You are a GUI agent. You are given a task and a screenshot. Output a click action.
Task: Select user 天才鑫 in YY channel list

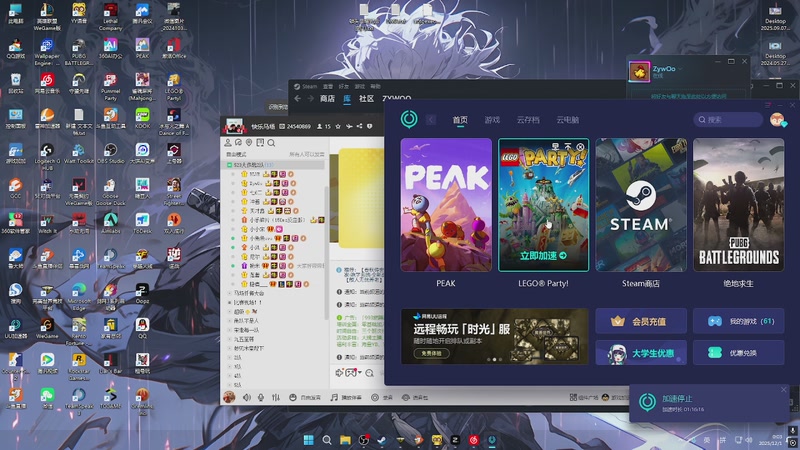(x=257, y=211)
